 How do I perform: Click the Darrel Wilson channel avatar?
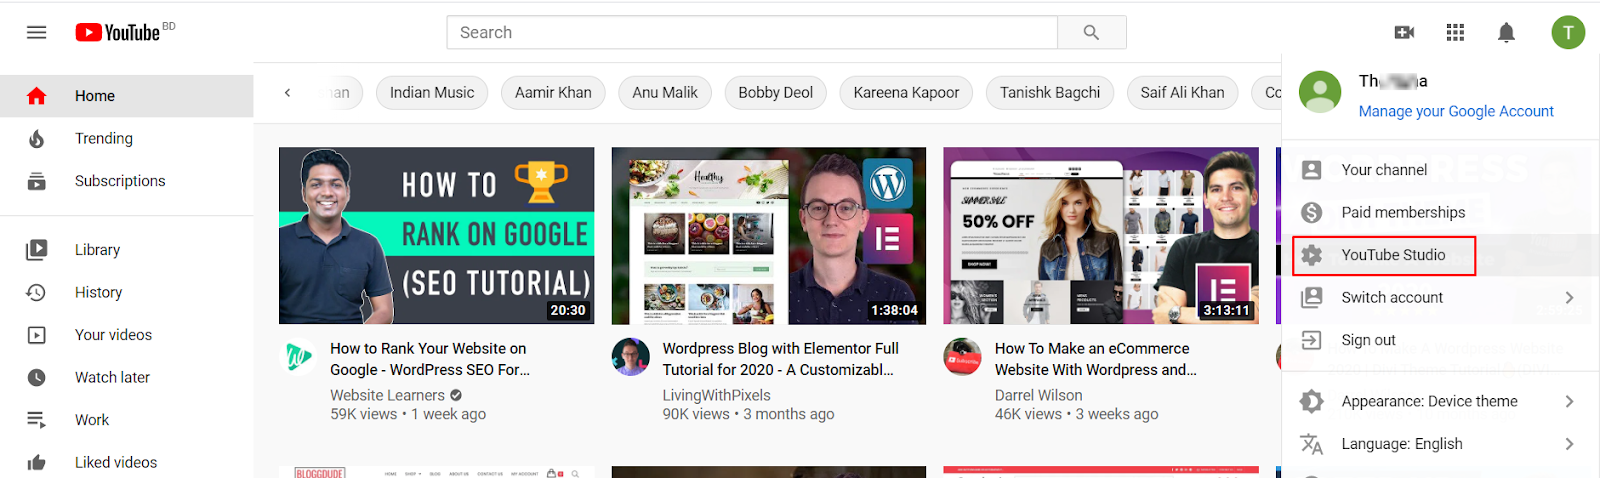coord(963,357)
